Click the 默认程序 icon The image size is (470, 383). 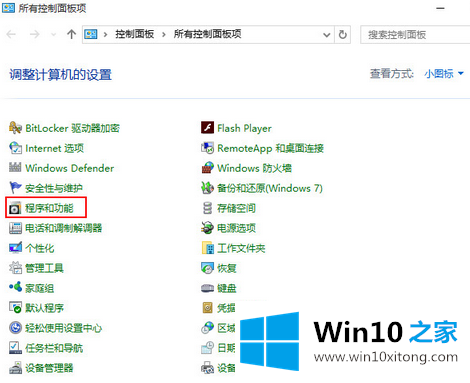pos(15,308)
